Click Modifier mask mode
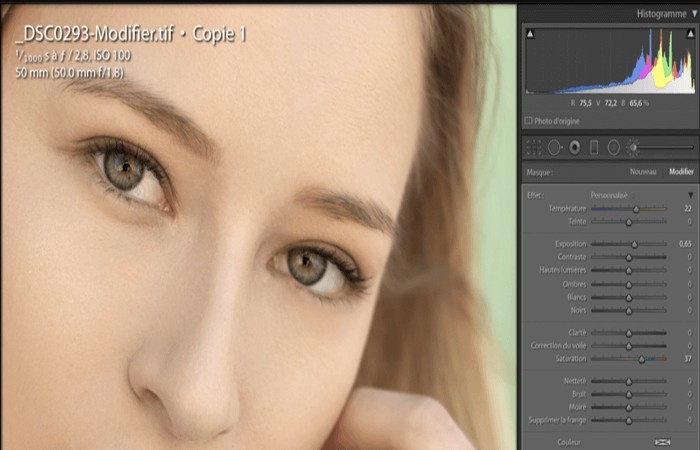 coord(681,171)
